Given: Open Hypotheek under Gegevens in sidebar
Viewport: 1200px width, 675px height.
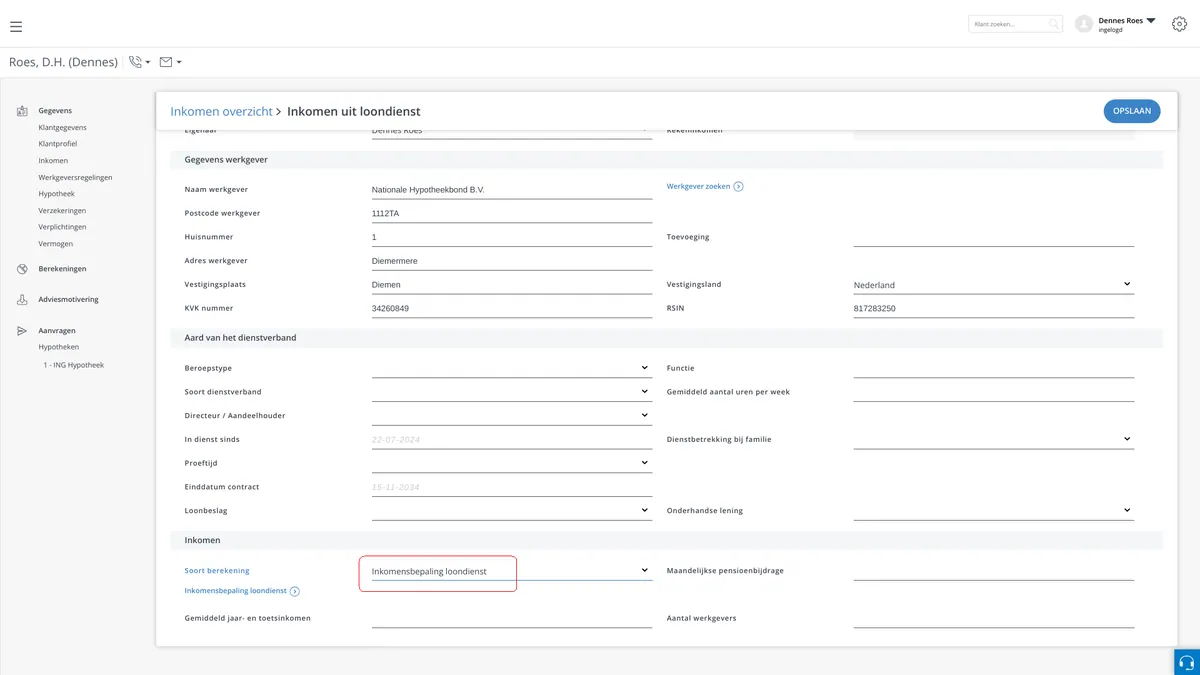Looking at the screenshot, I should (x=56, y=194).
